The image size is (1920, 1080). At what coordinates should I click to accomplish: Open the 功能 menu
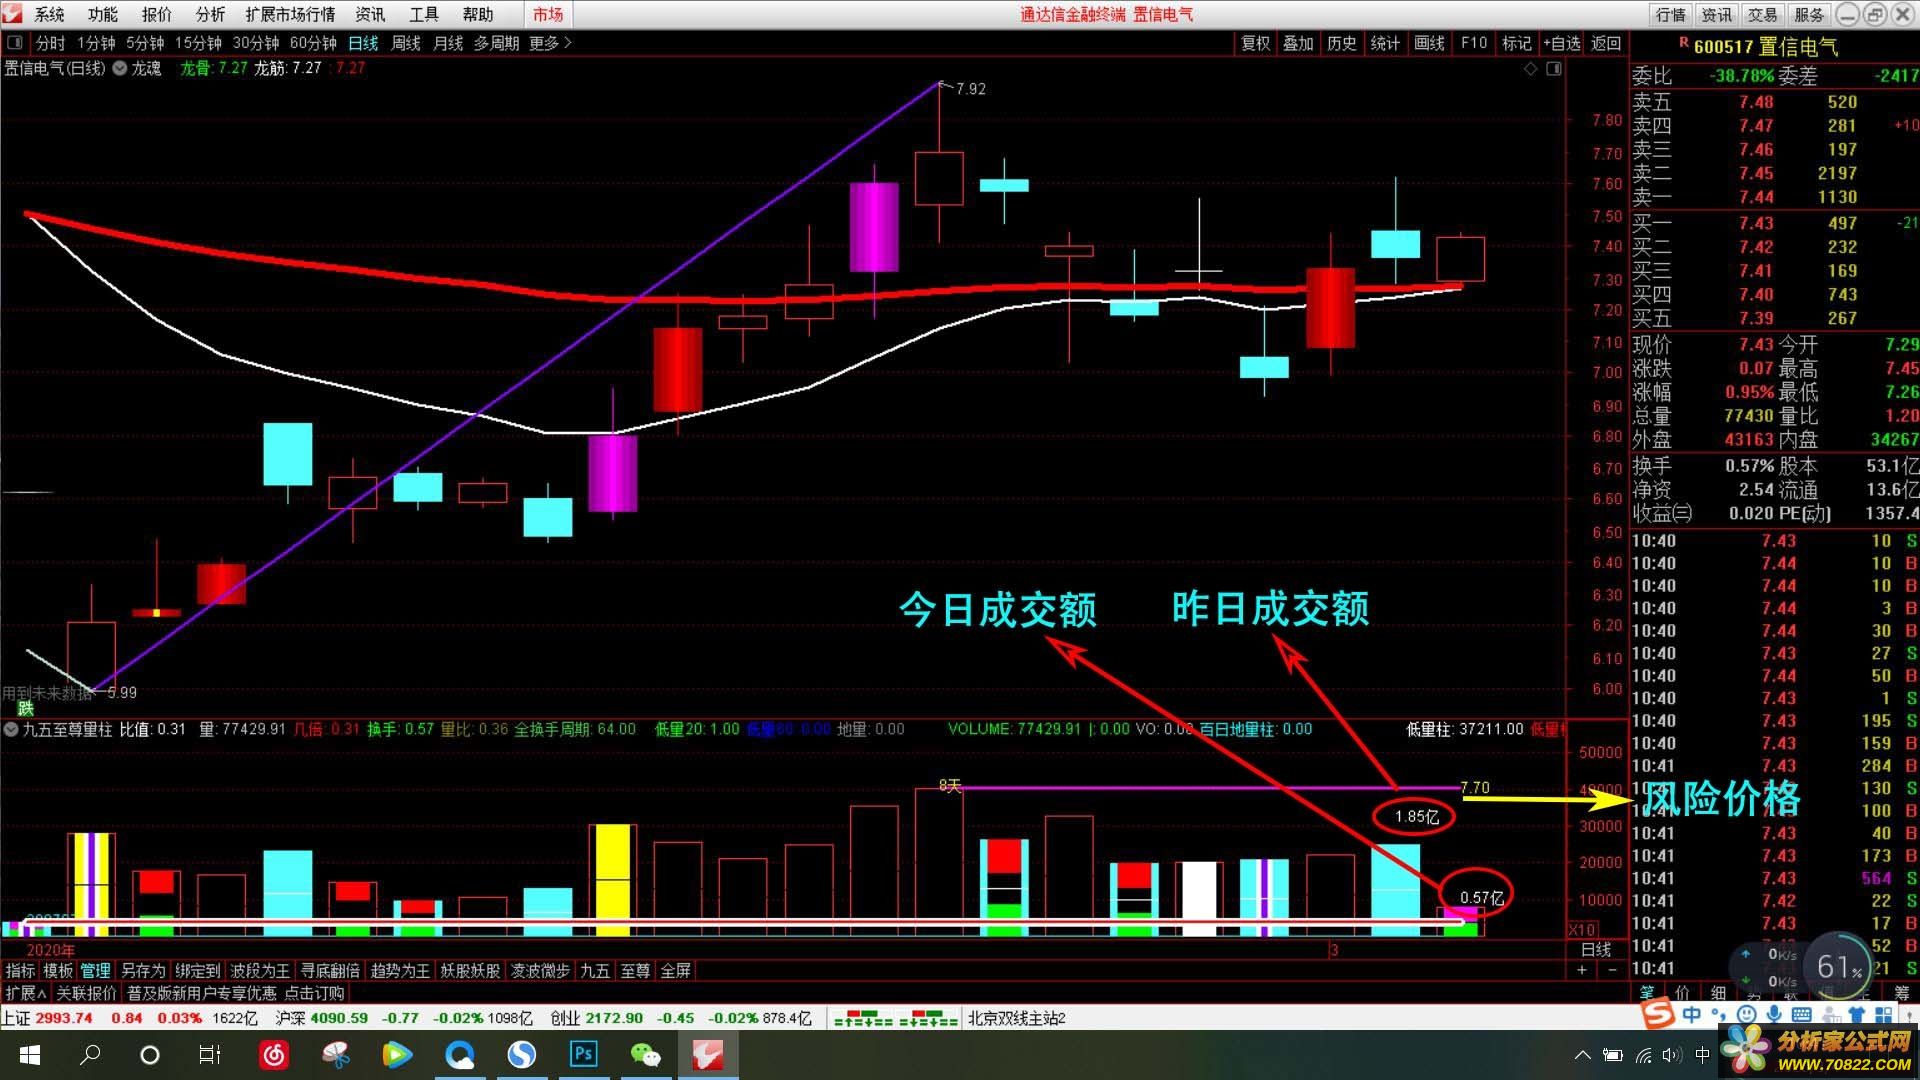pyautogui.click(x=102, y=14)
